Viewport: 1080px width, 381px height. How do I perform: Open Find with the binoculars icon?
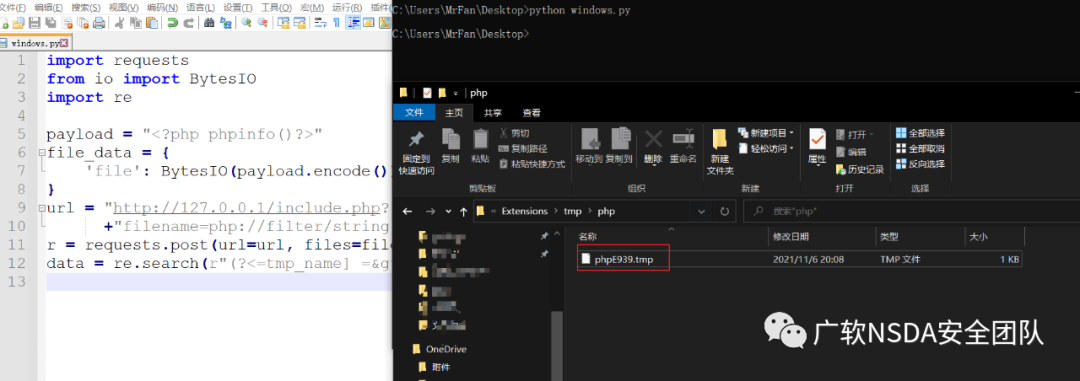pos(209,23)
